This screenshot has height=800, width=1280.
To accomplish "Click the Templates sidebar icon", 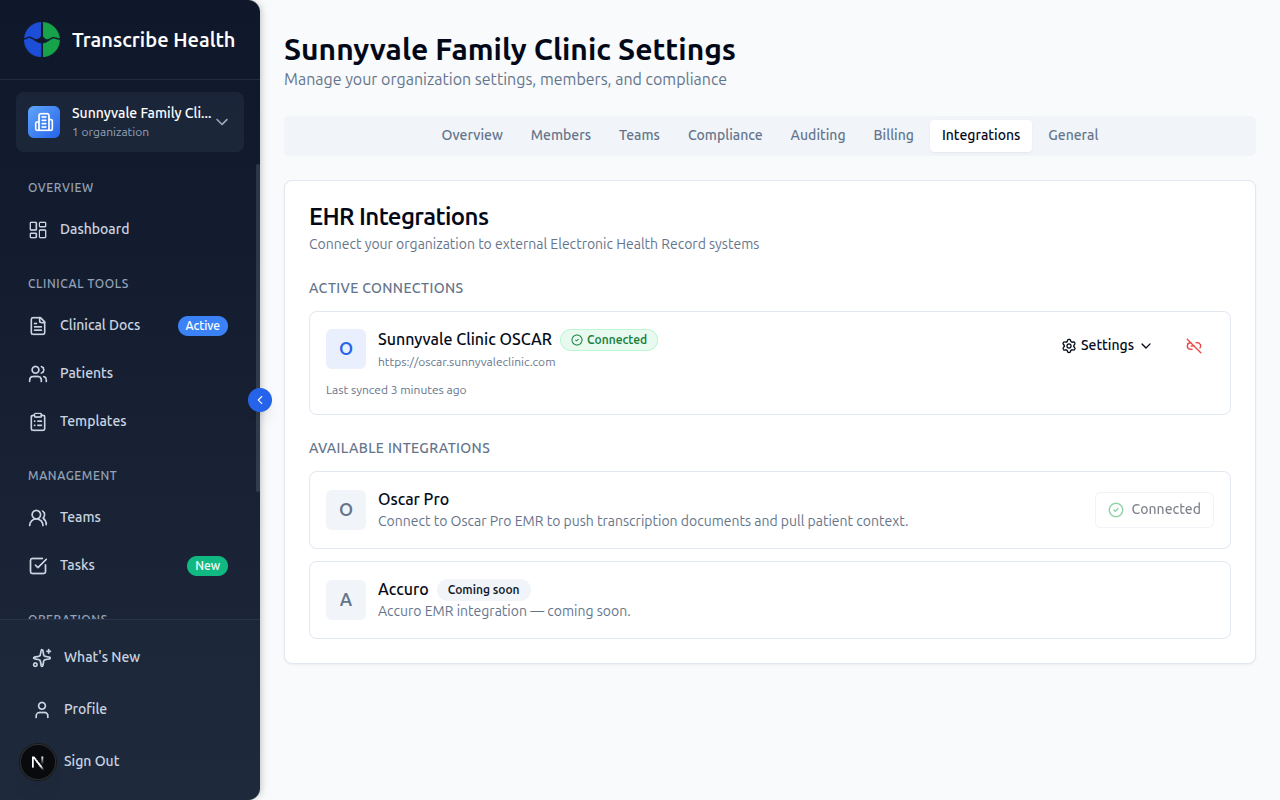I will pos(38,420).
